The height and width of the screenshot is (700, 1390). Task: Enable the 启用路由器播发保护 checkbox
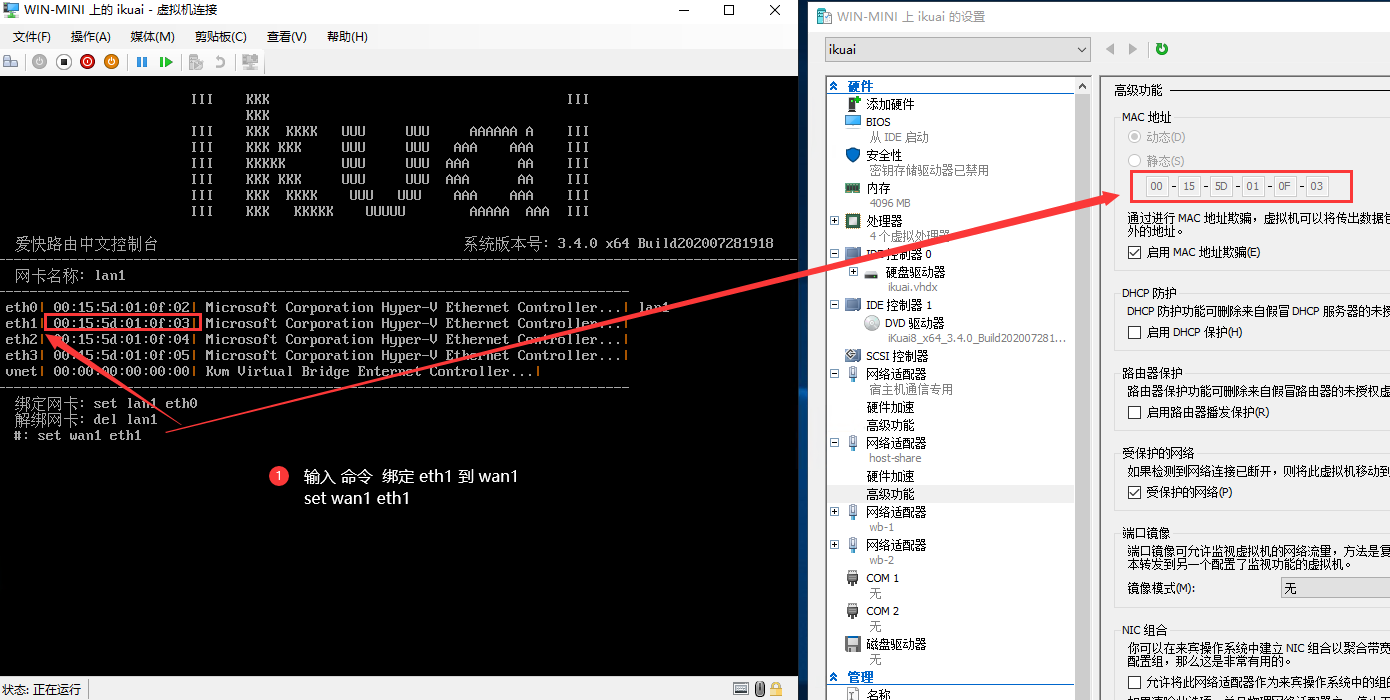[1134, 412]
